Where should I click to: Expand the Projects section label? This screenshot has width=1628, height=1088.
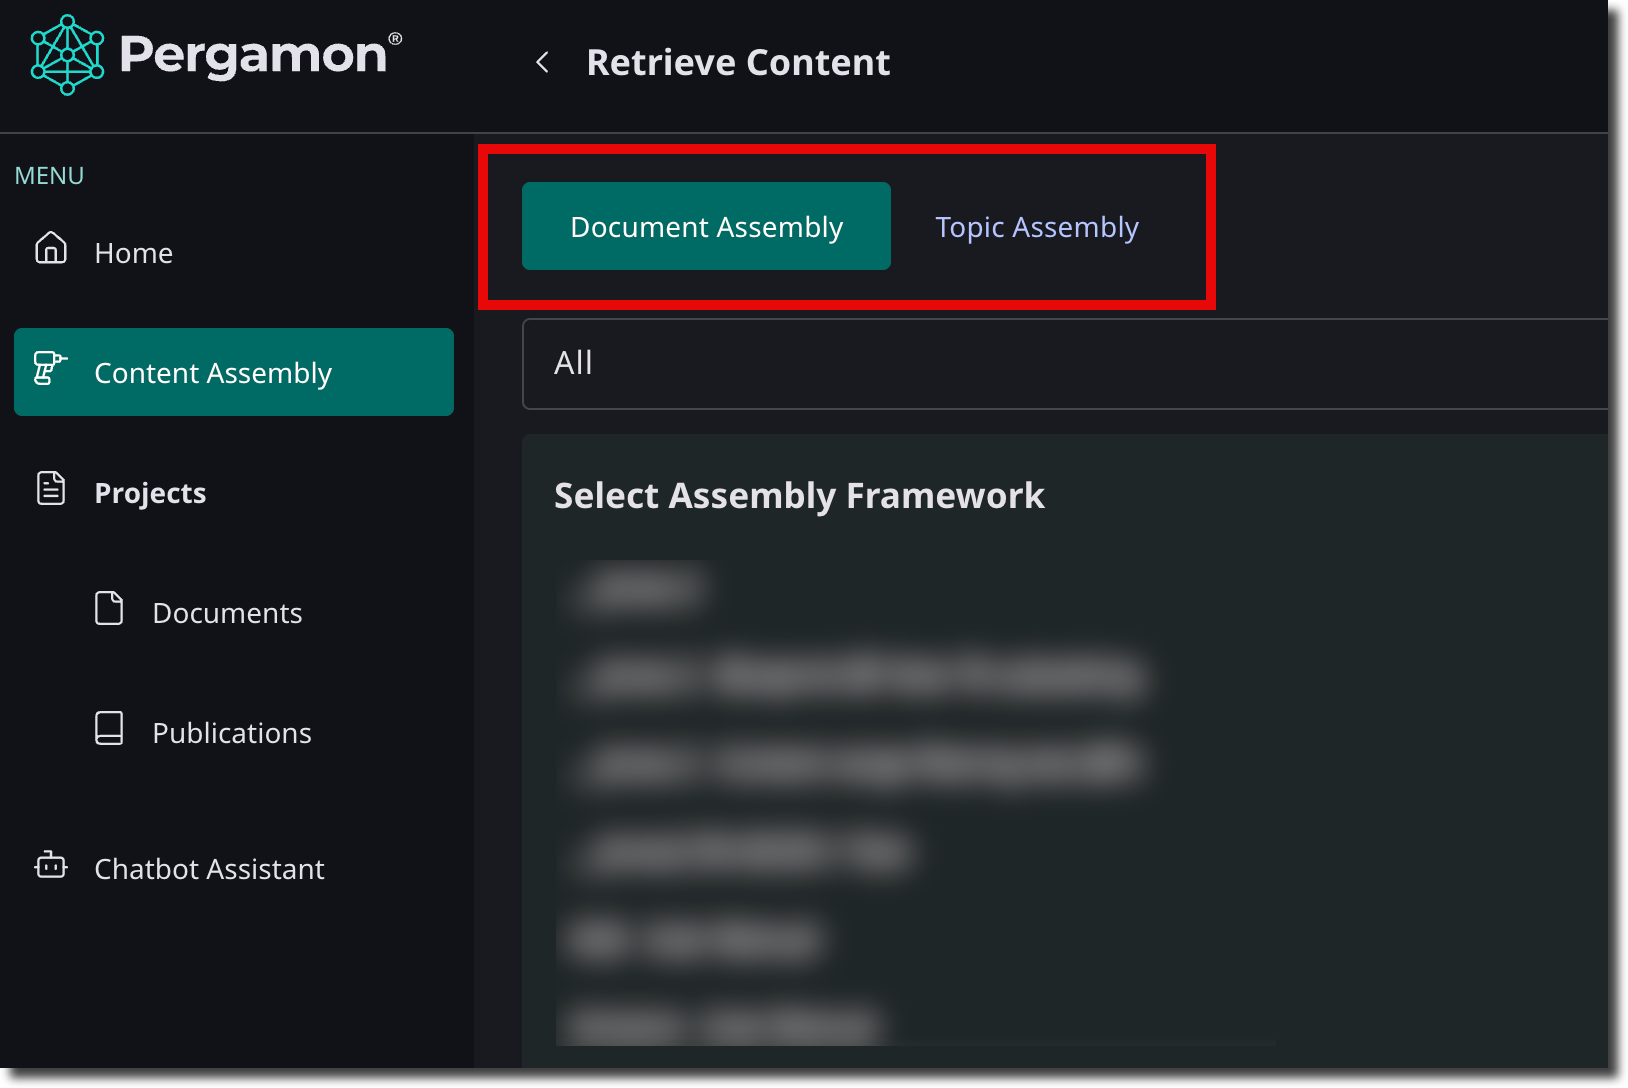(150, 493)
